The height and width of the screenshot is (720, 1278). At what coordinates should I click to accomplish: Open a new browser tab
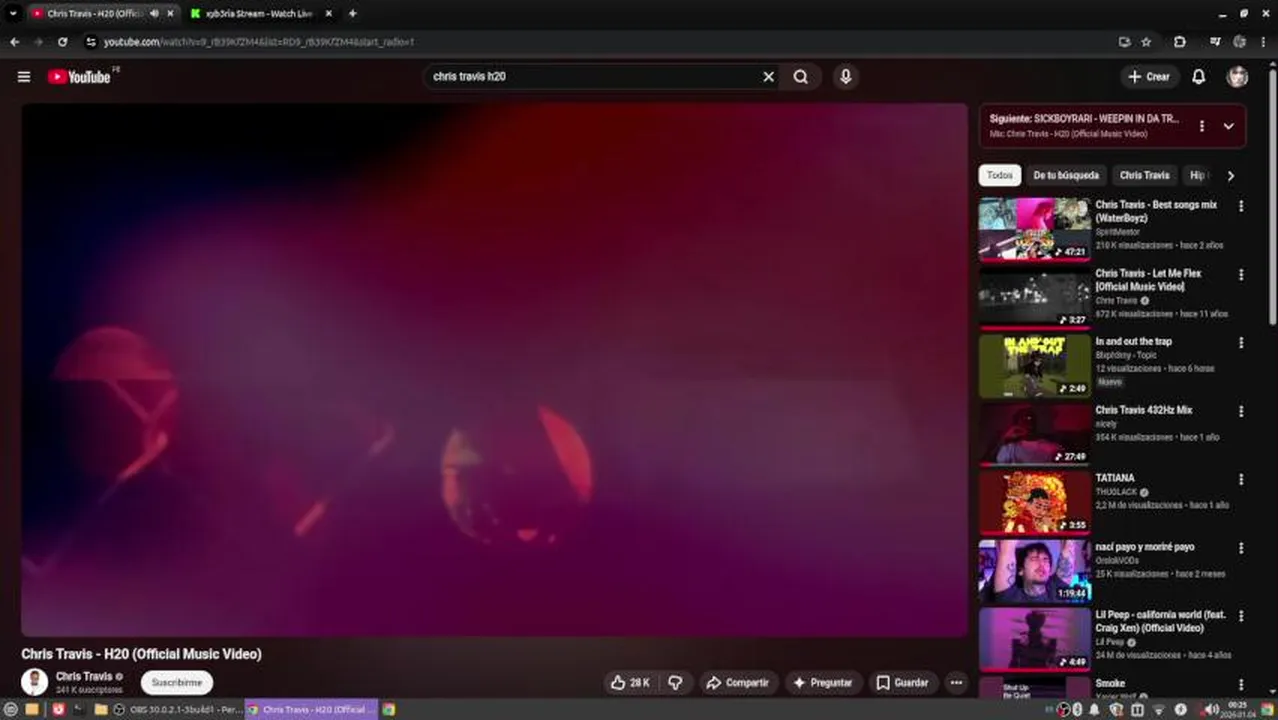353,14
